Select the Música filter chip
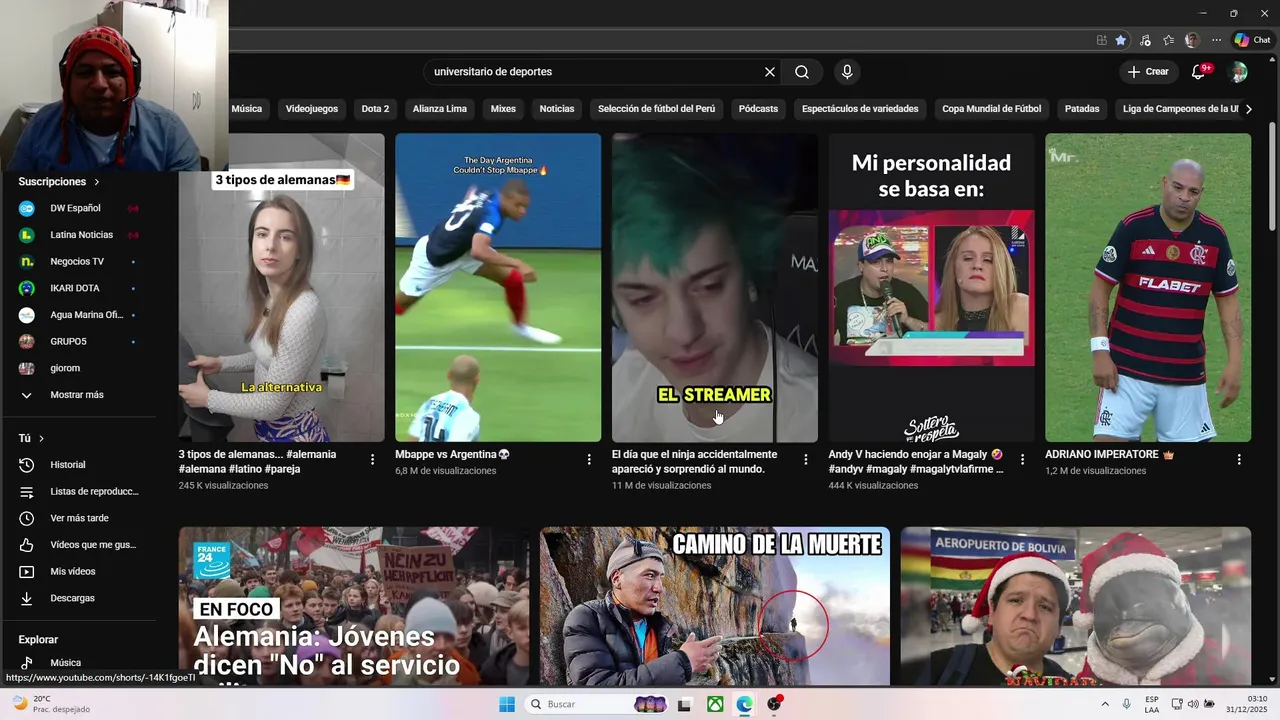The height and width of the screenshot is (720, 1280). (x=247, y=109)
